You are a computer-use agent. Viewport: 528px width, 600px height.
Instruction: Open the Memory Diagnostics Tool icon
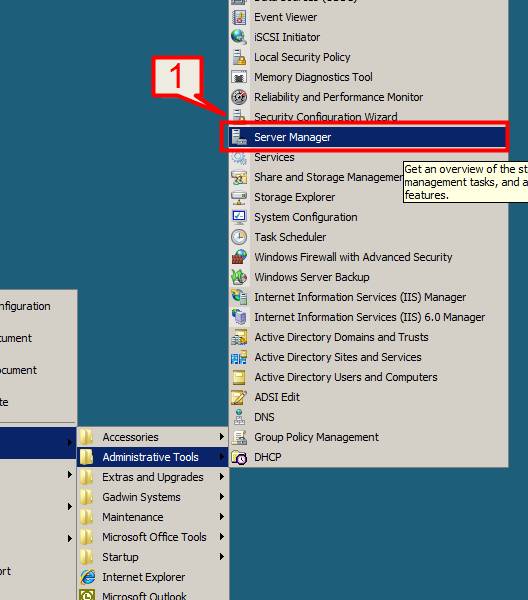239,77
